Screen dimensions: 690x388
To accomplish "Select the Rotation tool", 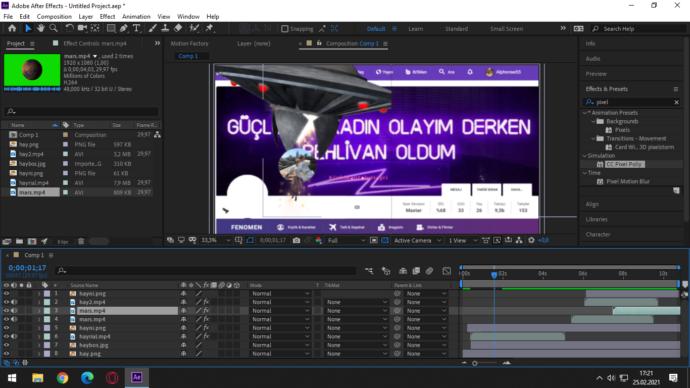I will coord(69,29).
